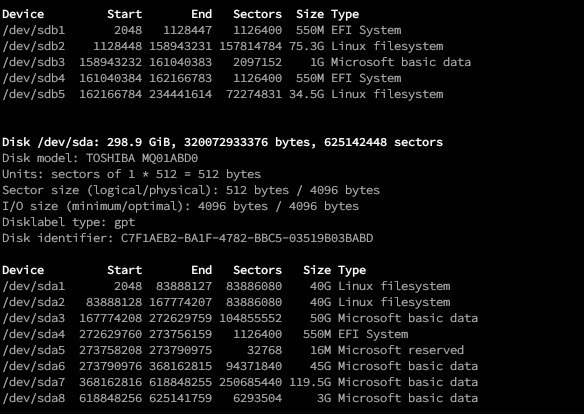Click the TOSHIBA MQ01ABD0 disk model text
This screenshot has width=584, height=414.
click(x=142, y=158)
